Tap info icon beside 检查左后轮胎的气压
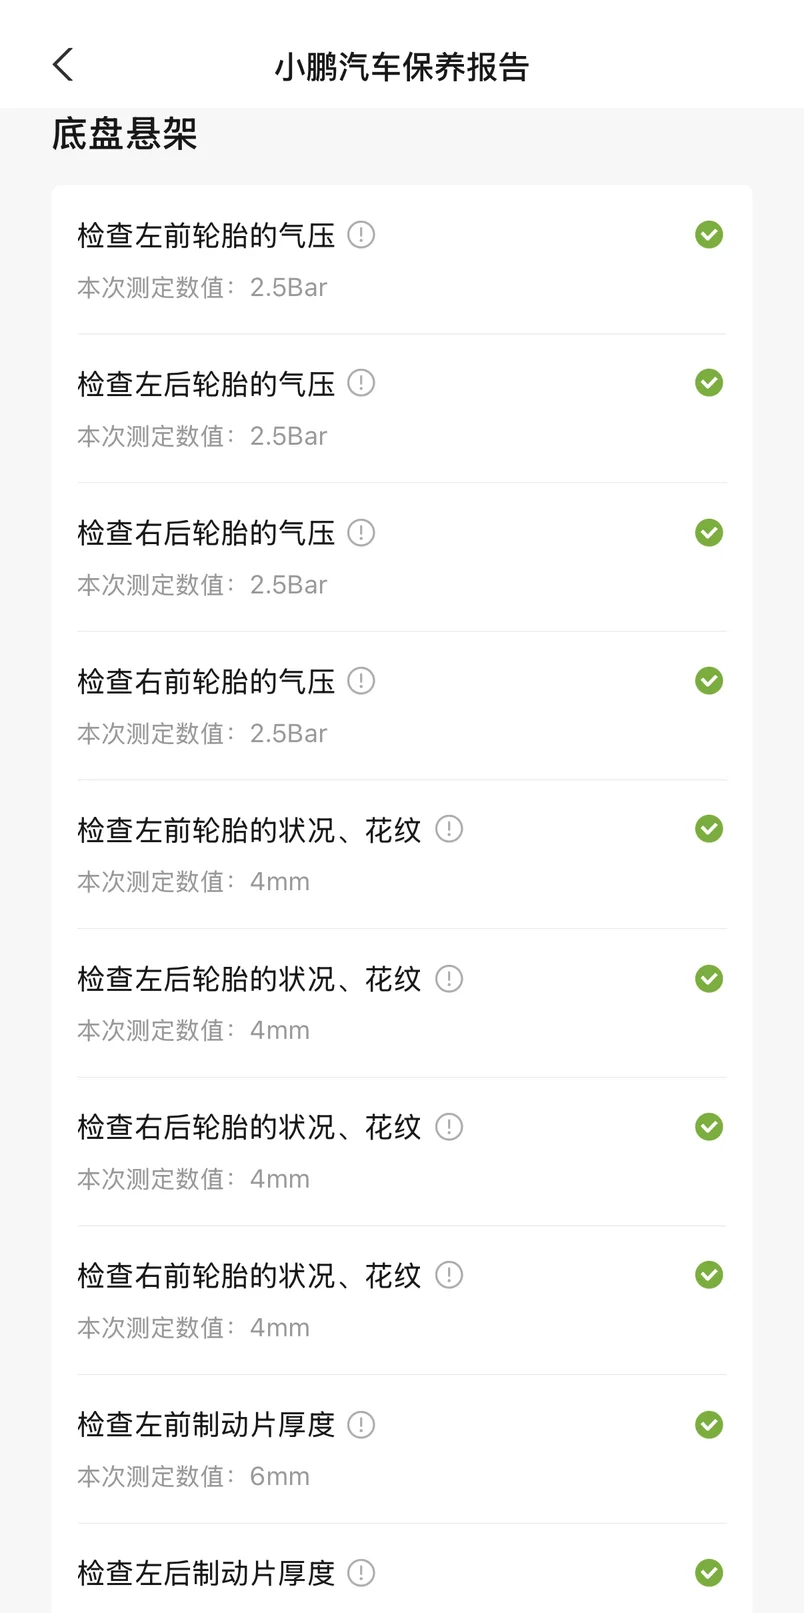This screenshot has width=804, height=1613. (361, 383)
